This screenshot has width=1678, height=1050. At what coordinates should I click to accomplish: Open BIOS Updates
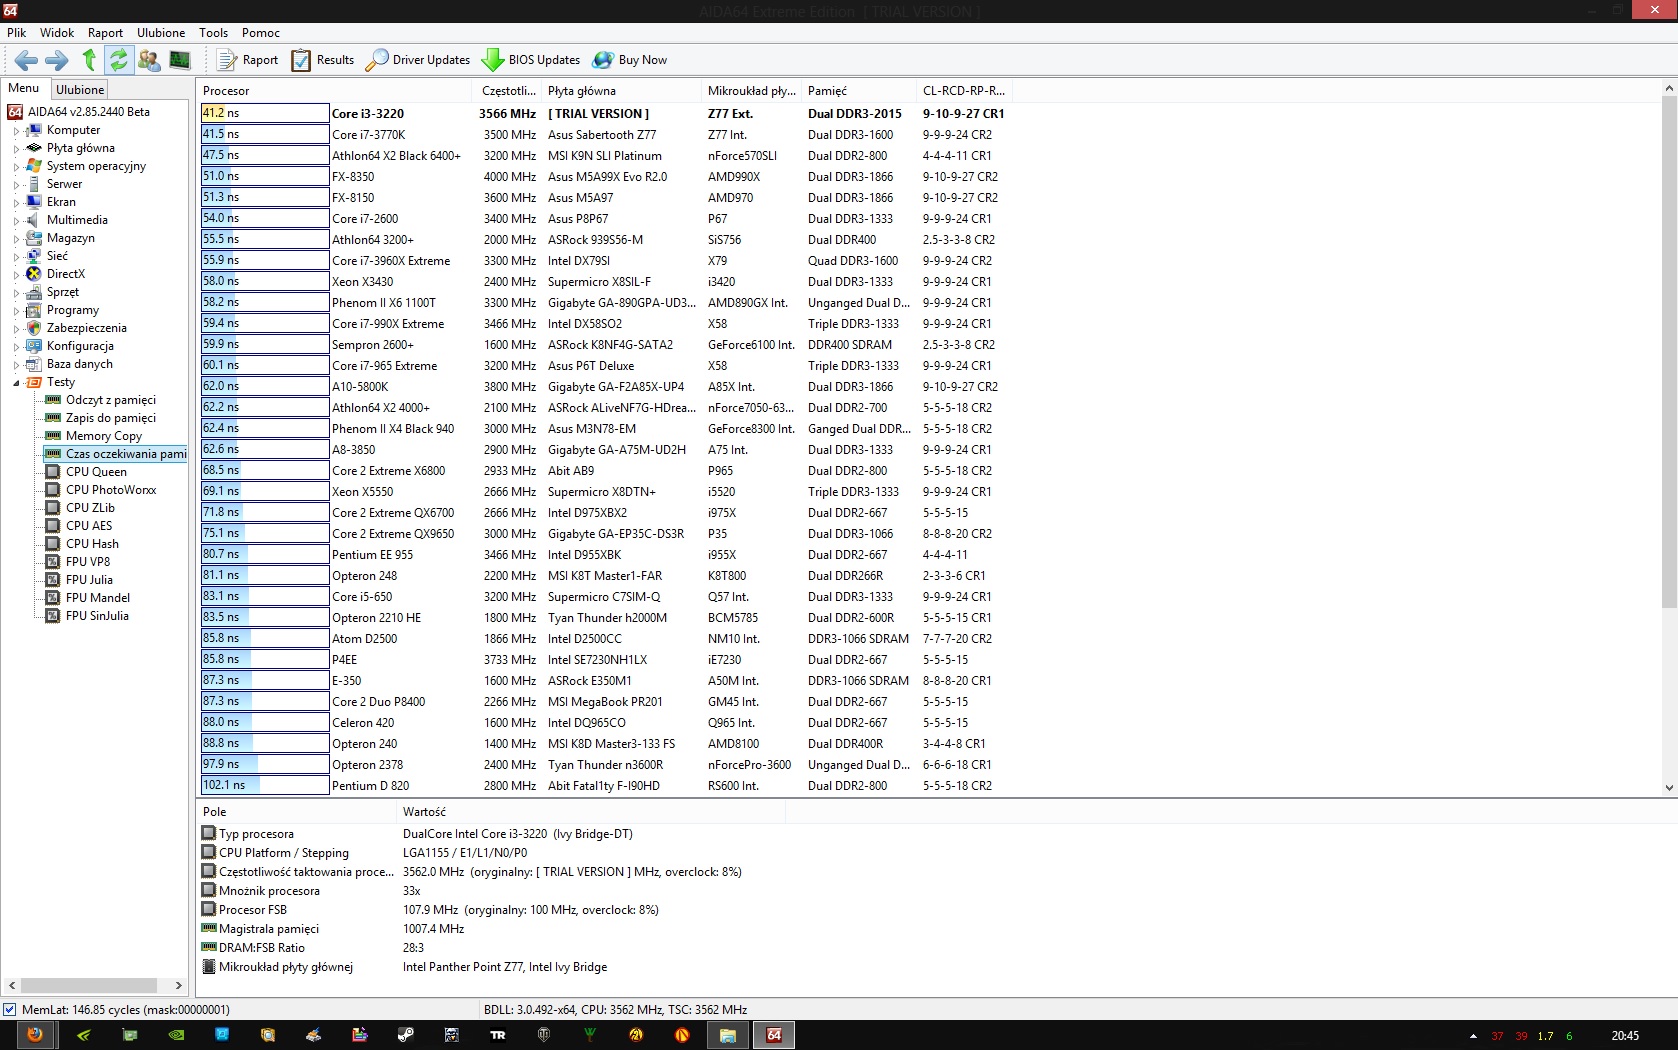pyautogui.click(x=531, y=60)
